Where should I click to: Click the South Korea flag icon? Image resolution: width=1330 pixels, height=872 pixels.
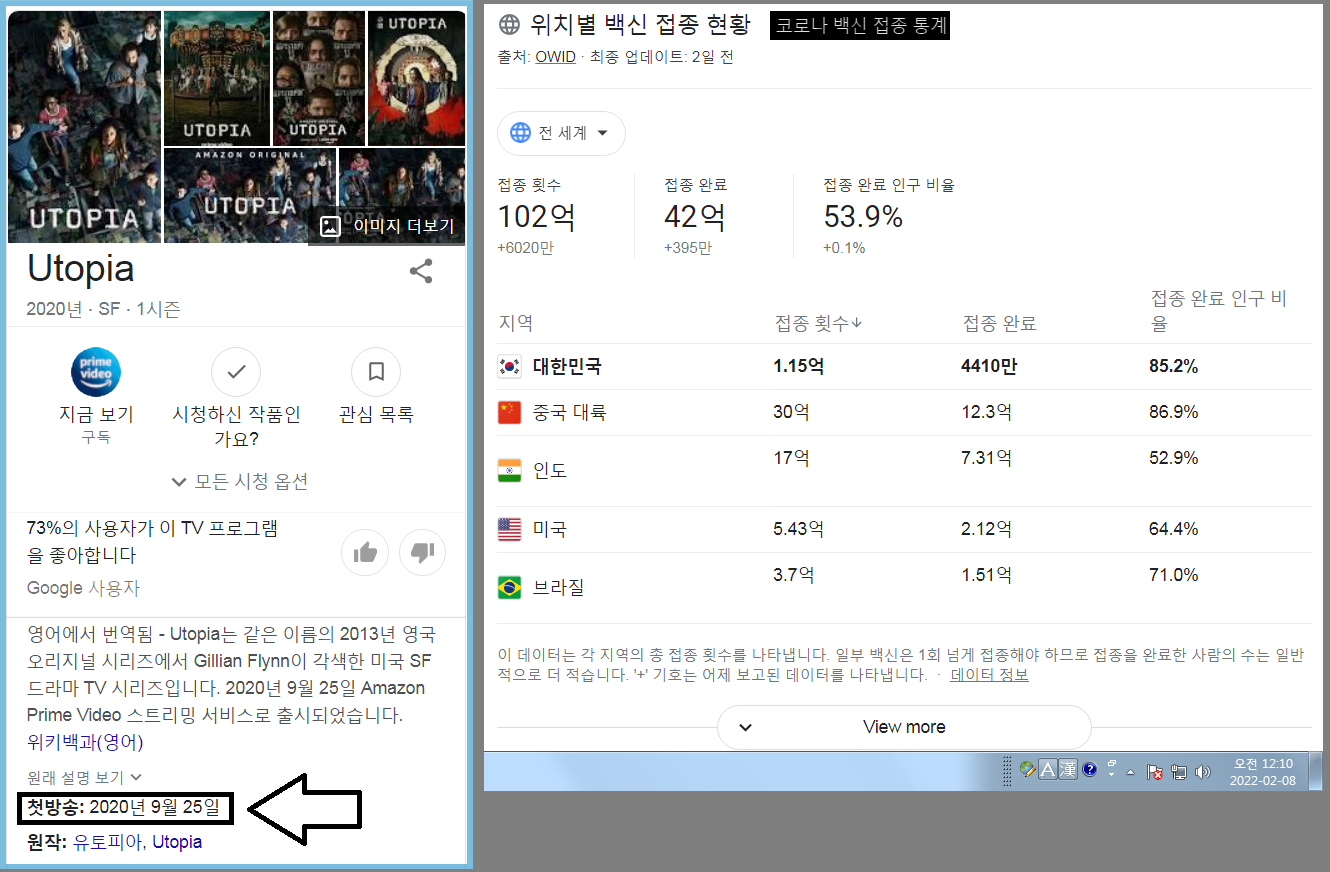click(509, 367)
